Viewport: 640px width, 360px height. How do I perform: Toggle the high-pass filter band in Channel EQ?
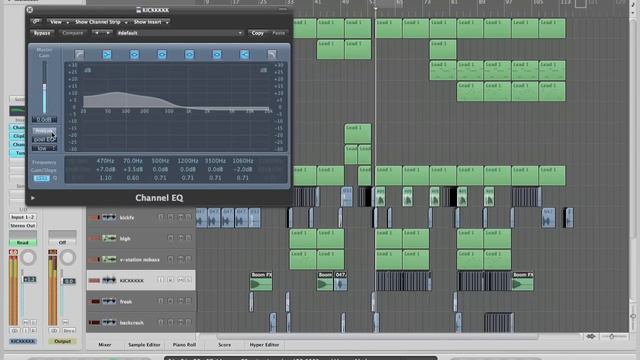pyautogui.click(x=79, y=54)
